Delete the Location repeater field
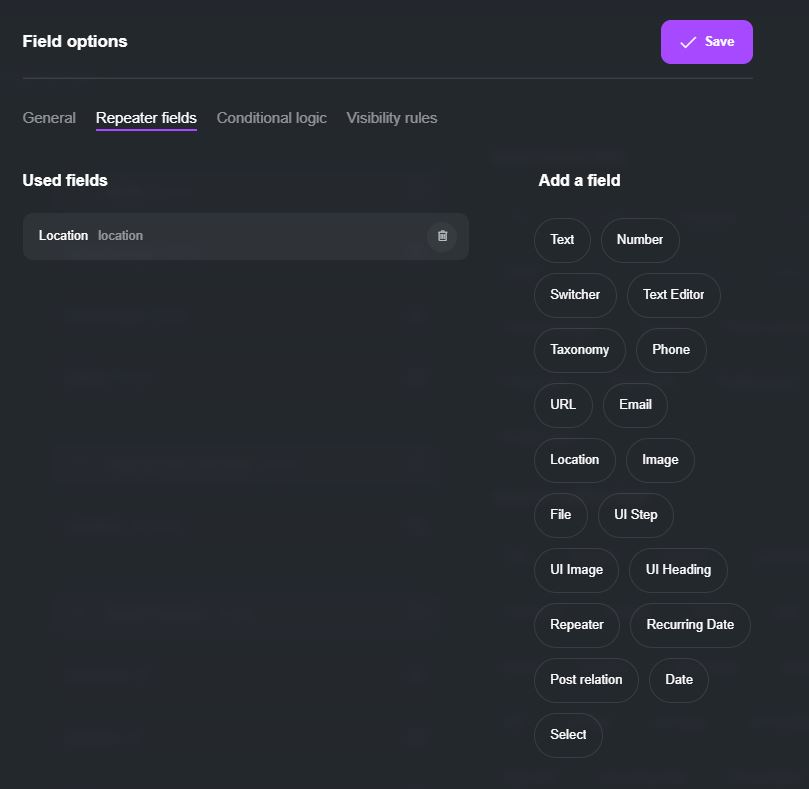The height and width of the screenshot is (789, 809). 441,236
